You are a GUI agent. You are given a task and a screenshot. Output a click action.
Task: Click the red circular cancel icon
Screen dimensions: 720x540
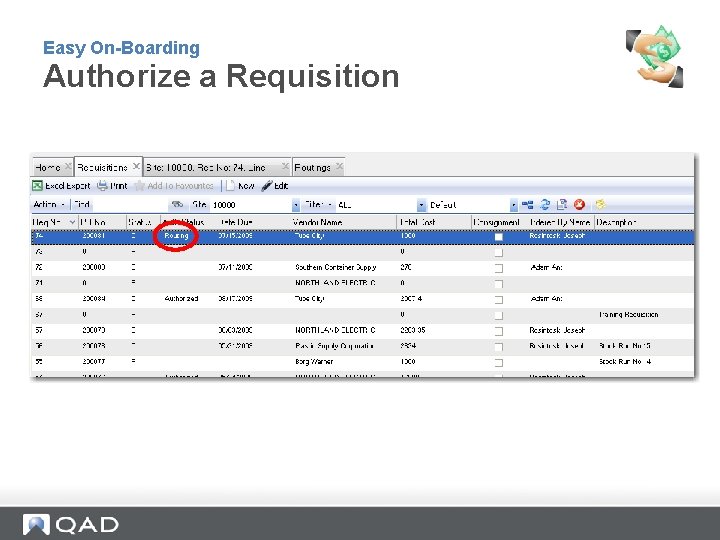pyautogui.click(x=579, y=205)
